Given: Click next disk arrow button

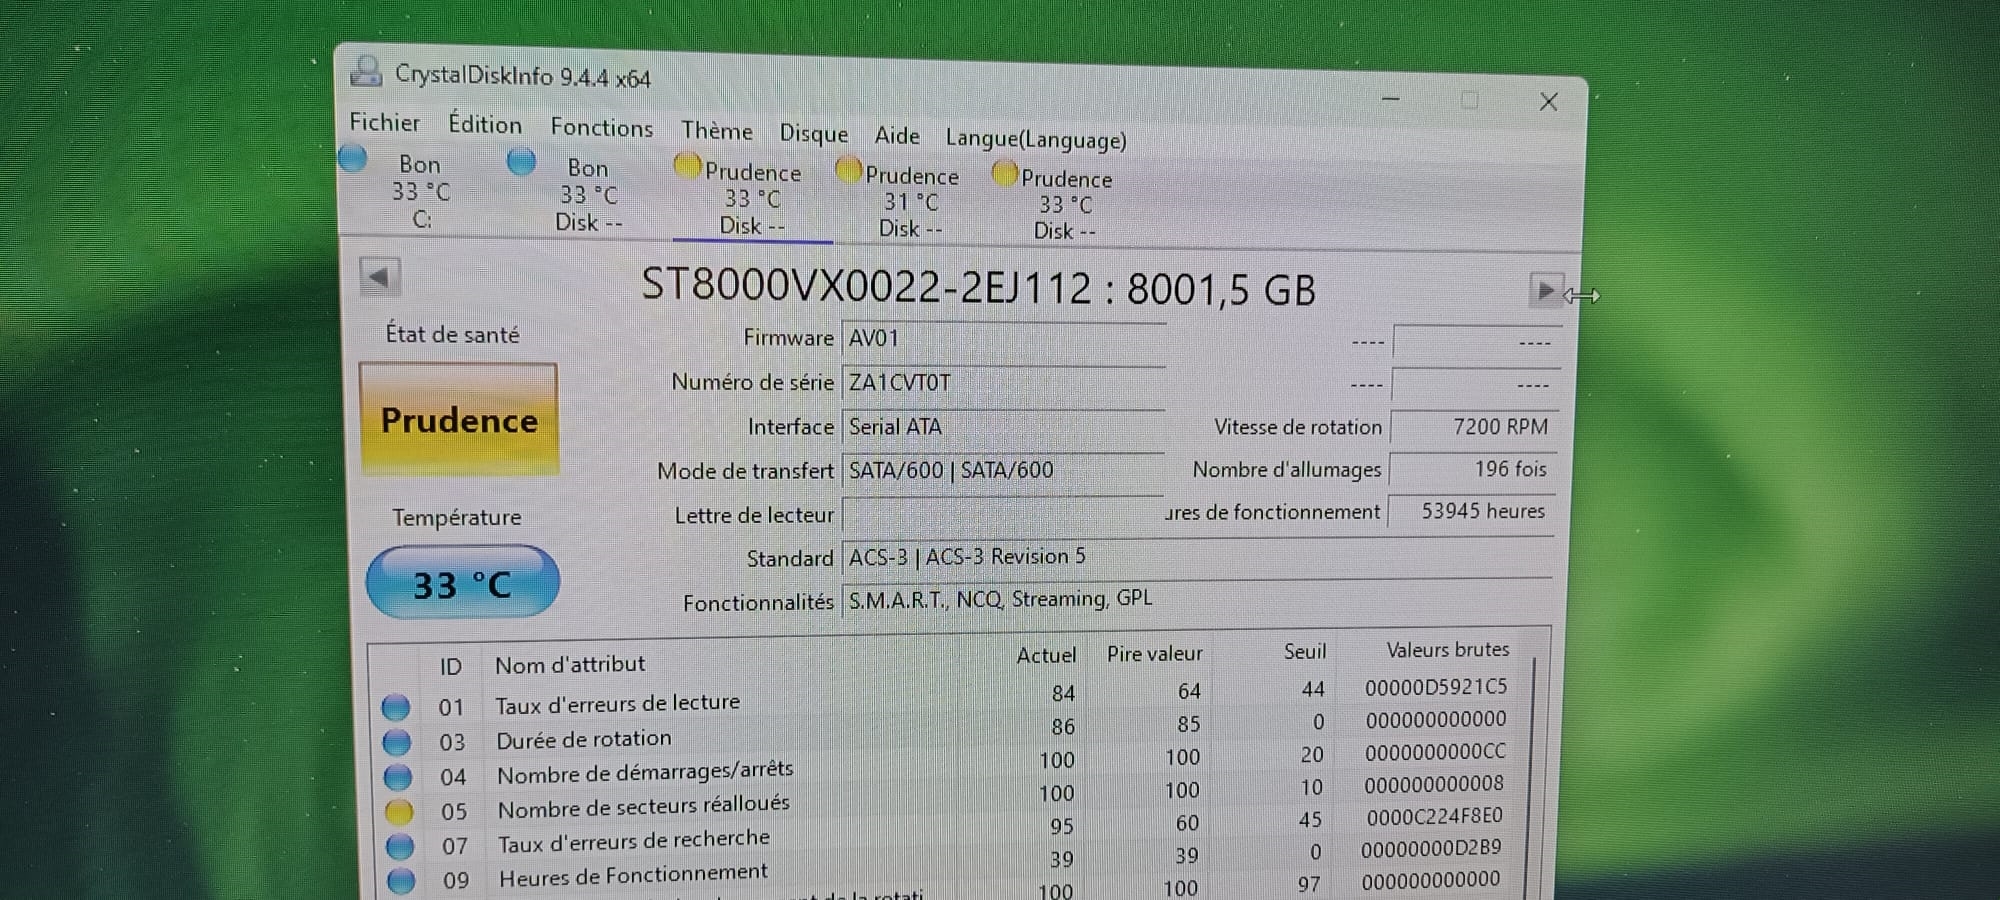Looking at the screenshot, I should tap(1545, 291).
